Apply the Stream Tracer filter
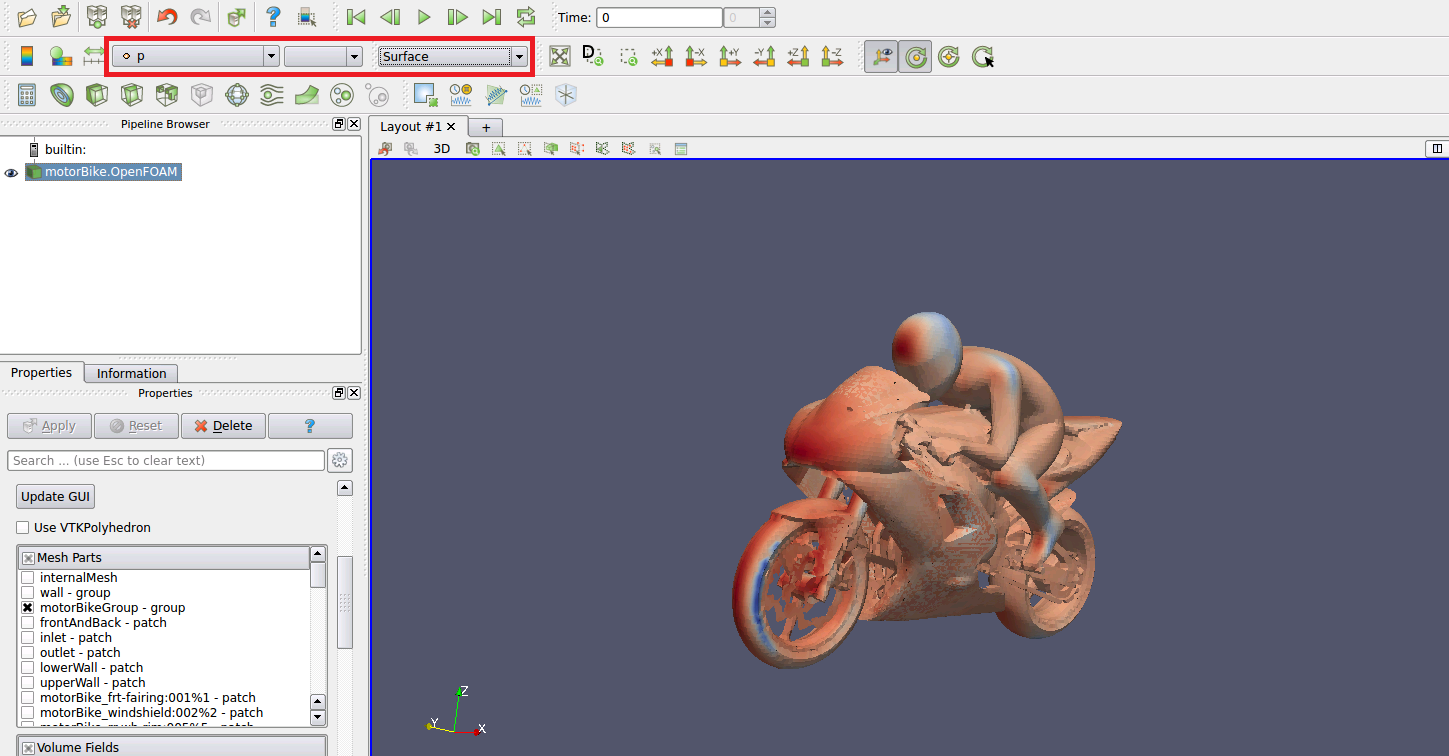The width and height of the screenshot is (1449, 756). 272,95
